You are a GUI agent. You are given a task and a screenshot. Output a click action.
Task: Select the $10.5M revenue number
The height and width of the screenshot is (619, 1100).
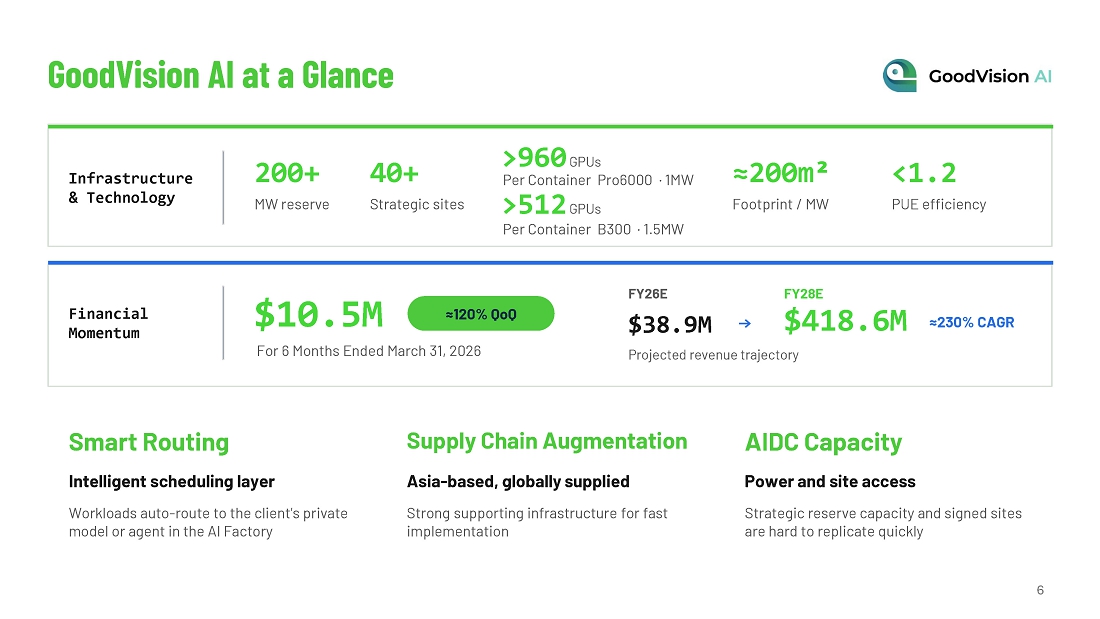pyautogui.click(x=318, y=314)
